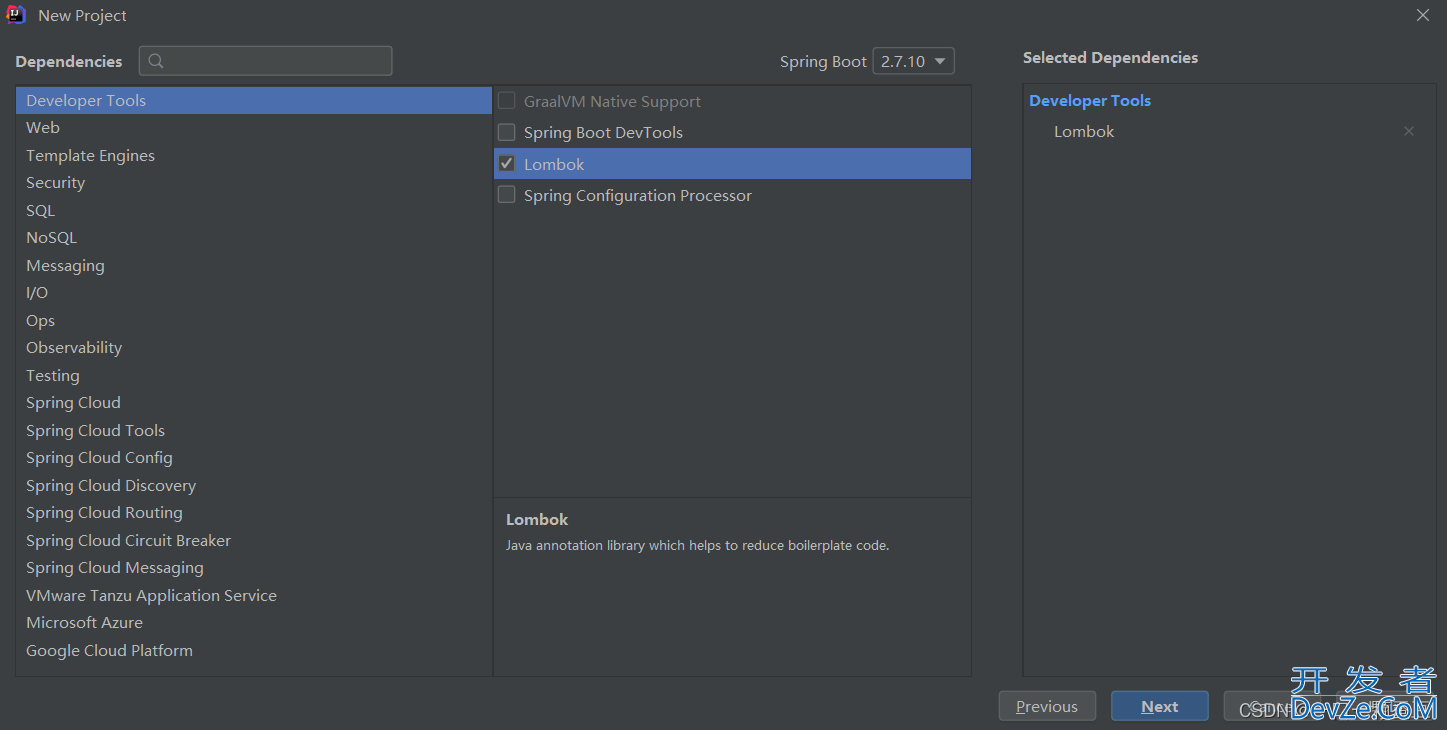This screenshot has height=730, width=1447.
Task: Close the New Project dialog
Action: click(1423, 15)
